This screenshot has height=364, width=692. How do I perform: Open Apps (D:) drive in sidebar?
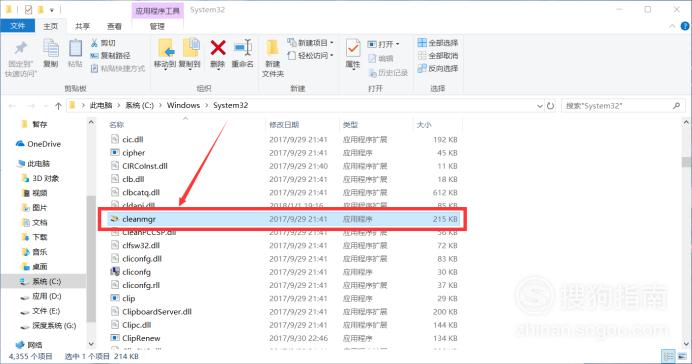click(x=41, y=296)
